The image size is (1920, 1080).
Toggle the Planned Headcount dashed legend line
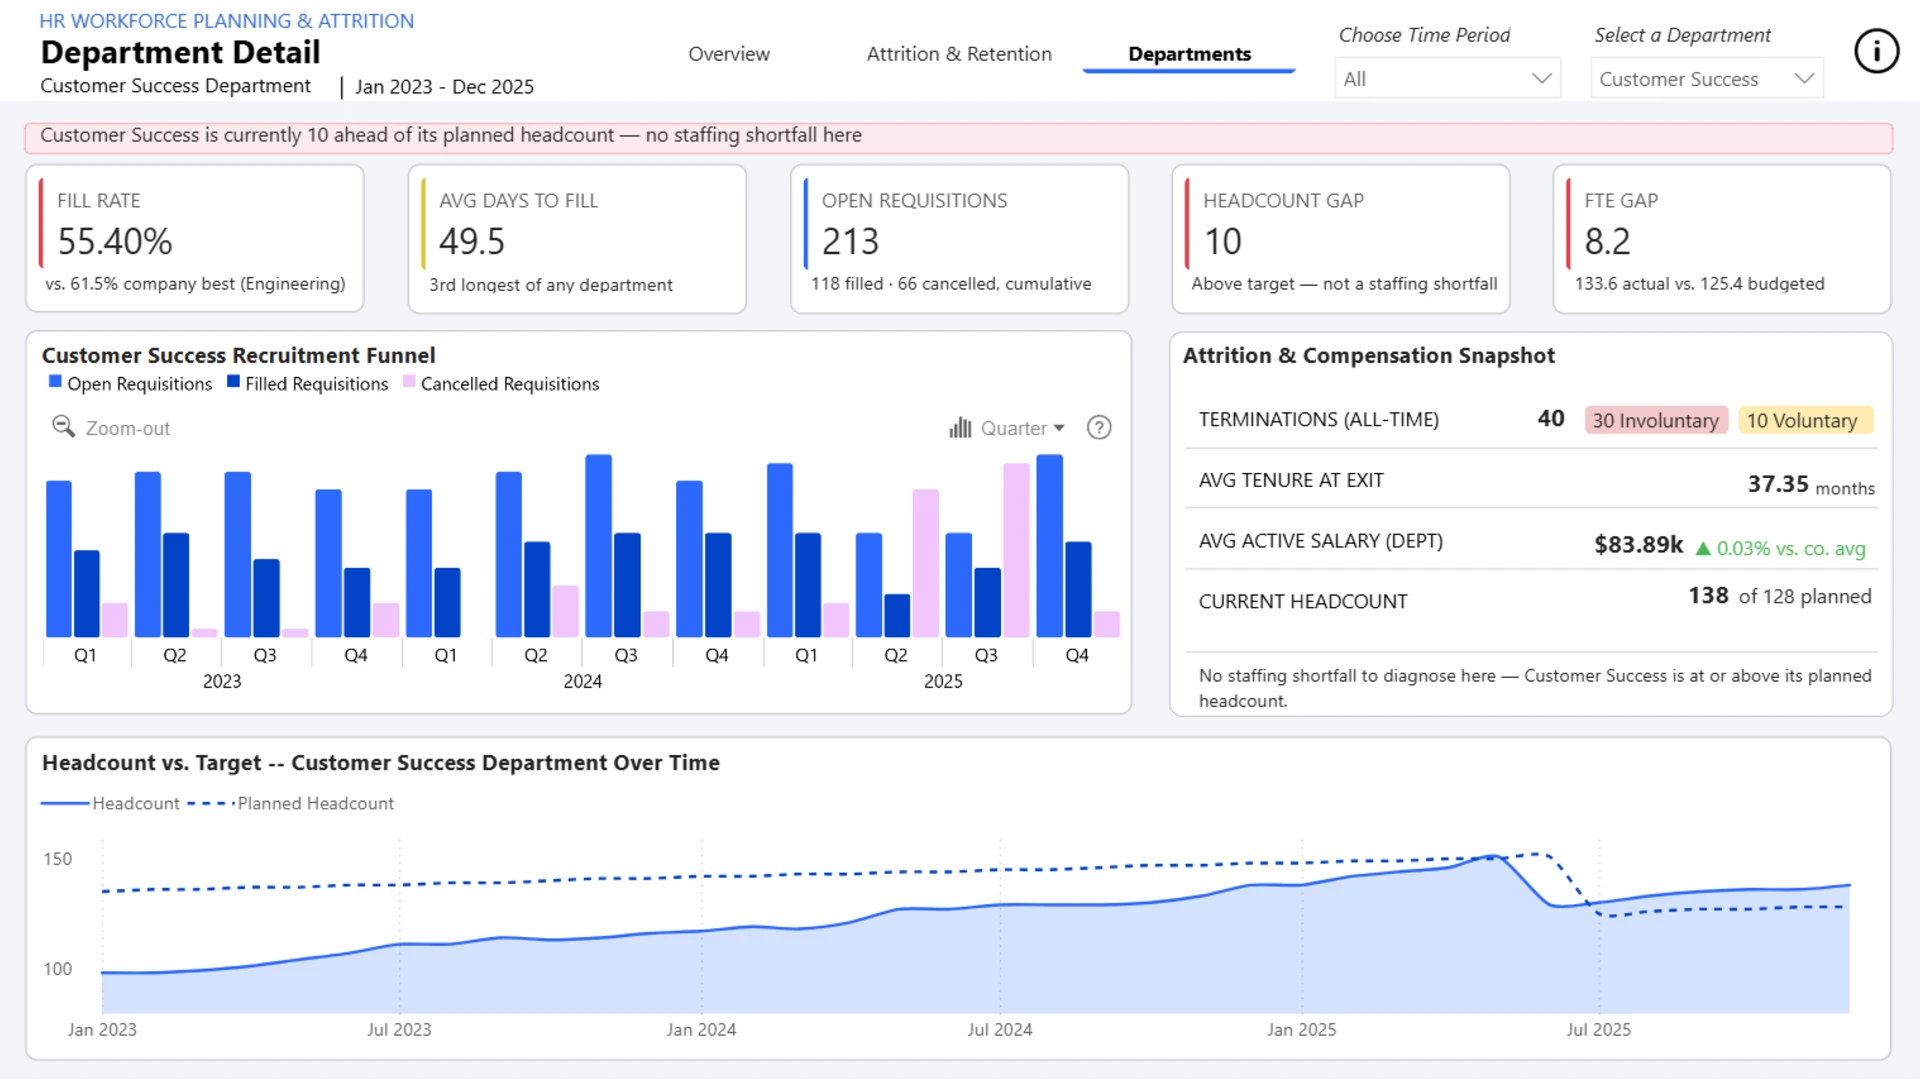(291, 803)
